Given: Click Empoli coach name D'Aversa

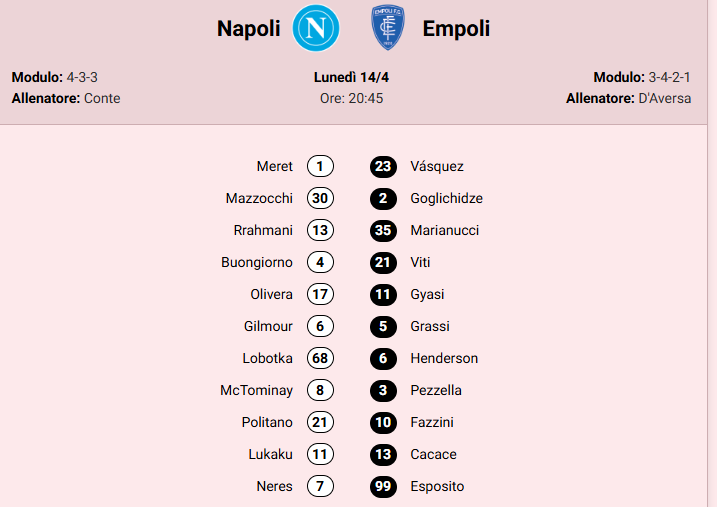Looking at the screenshot, I should [x=664, y=98].
